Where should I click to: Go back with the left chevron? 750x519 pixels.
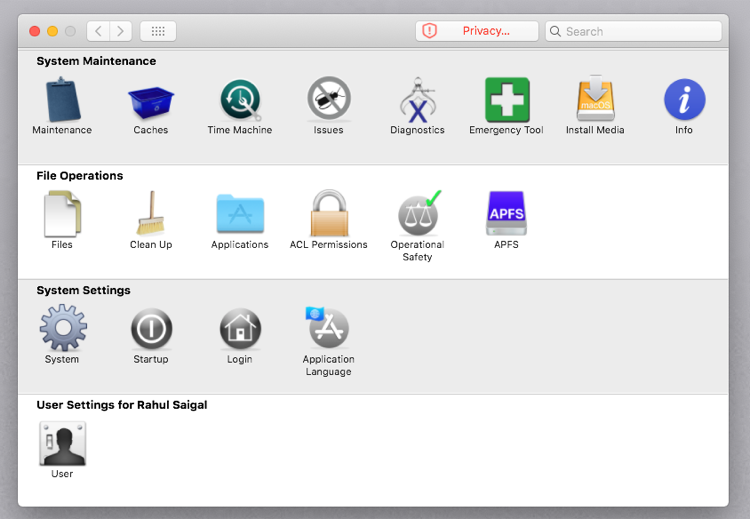(98, 31)
